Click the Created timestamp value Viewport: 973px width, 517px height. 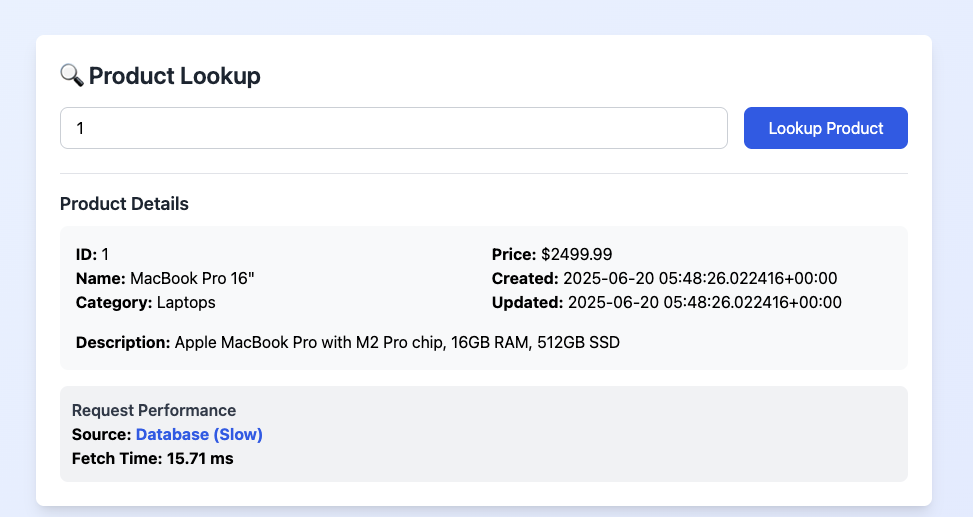(x=700, y=278)
